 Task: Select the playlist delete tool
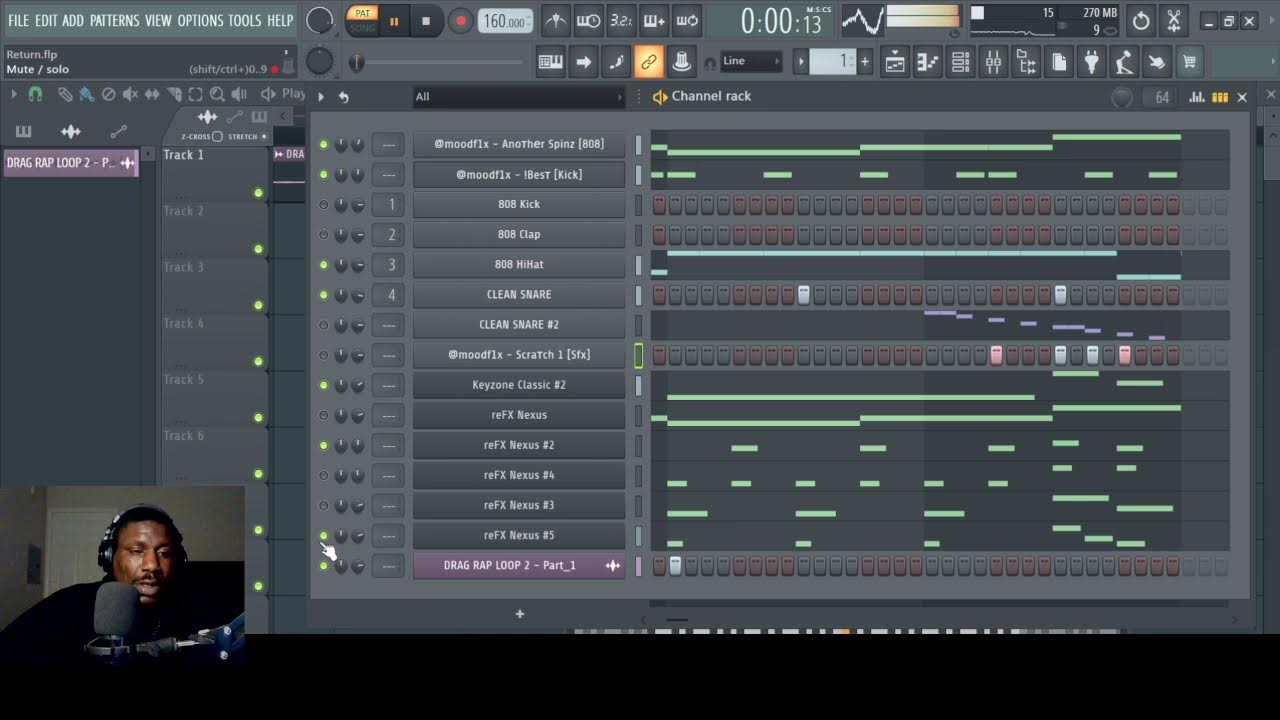[x=108, y=94]
